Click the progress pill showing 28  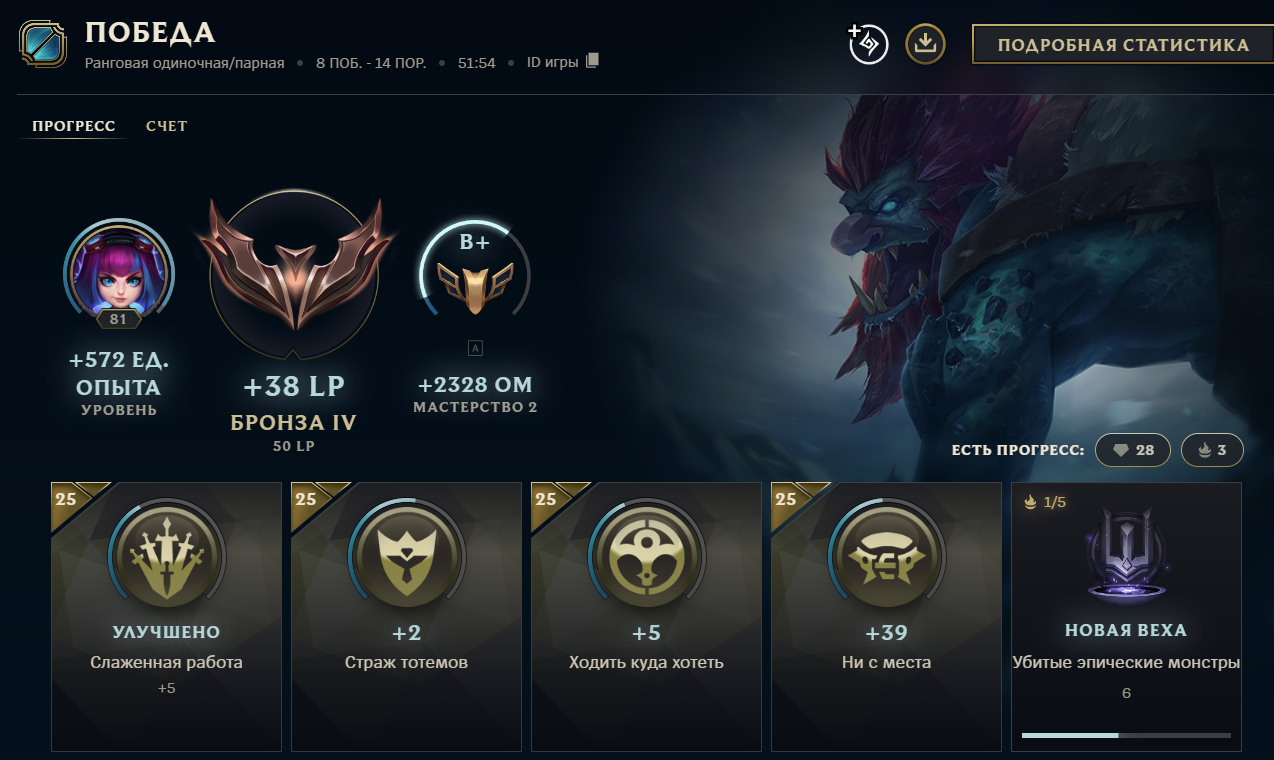coord(1133,450)
